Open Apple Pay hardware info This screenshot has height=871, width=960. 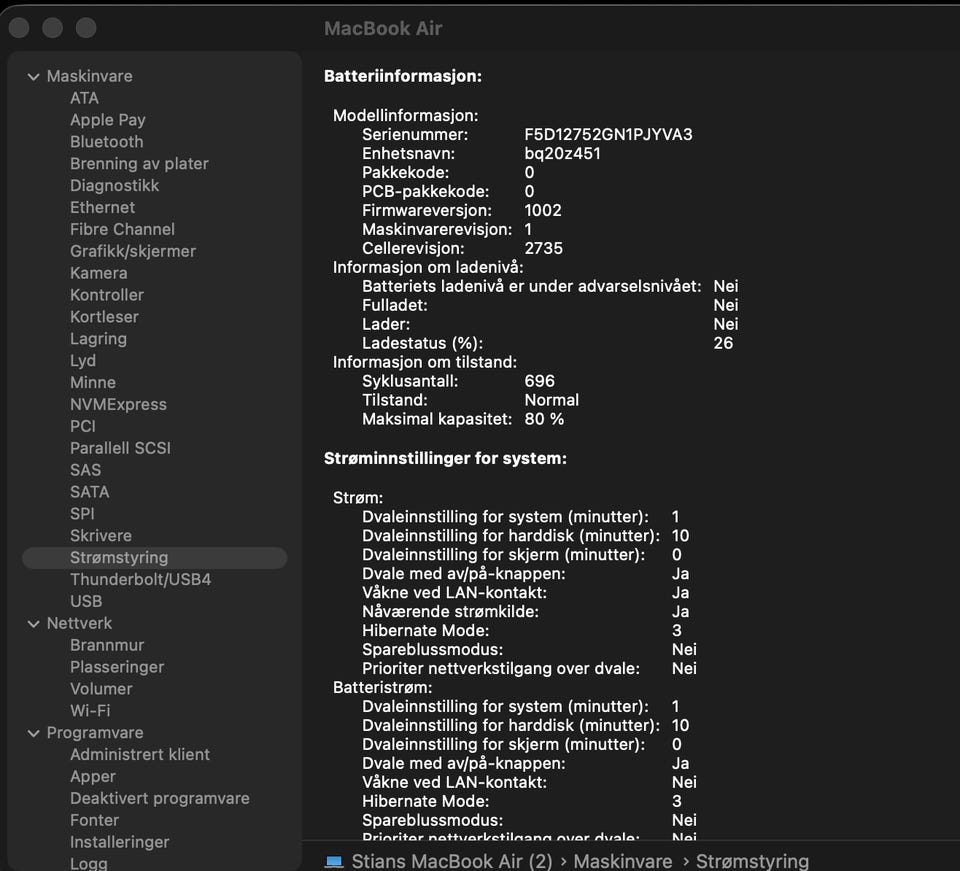[108, 120]
